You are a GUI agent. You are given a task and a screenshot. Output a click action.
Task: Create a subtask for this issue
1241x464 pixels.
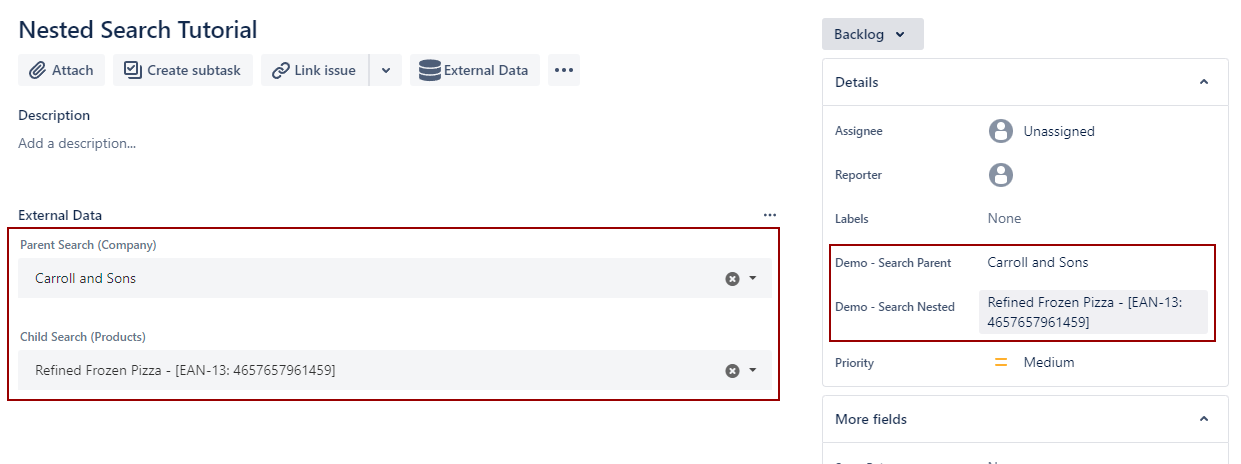click(183, 70)
